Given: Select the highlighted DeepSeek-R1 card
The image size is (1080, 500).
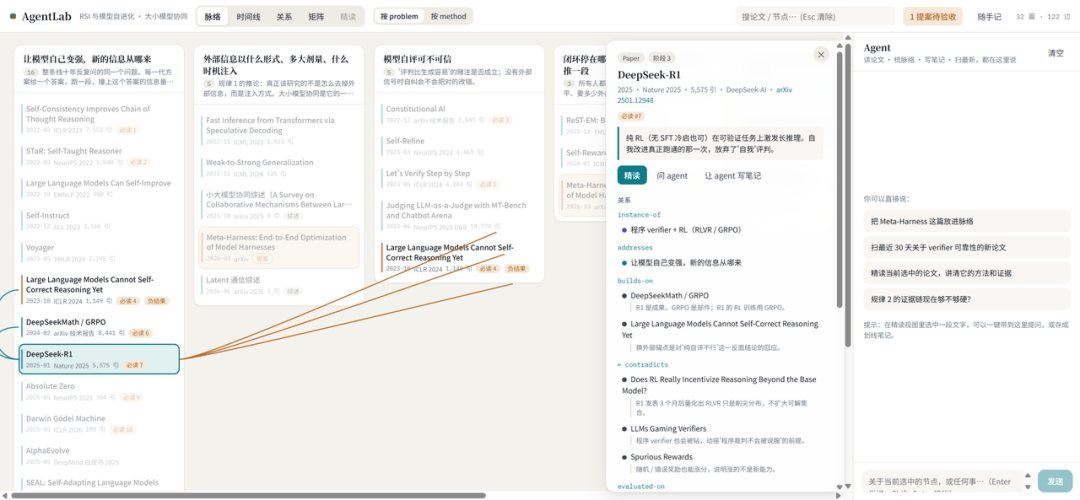Looking at the screenshot, I should point(99,359).
